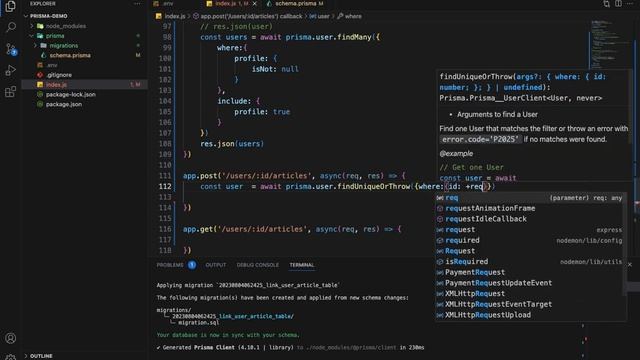Close the bottom panel with the X
Image resolution: width=640 pixels, height=360 pixels.
click(630, 264)
